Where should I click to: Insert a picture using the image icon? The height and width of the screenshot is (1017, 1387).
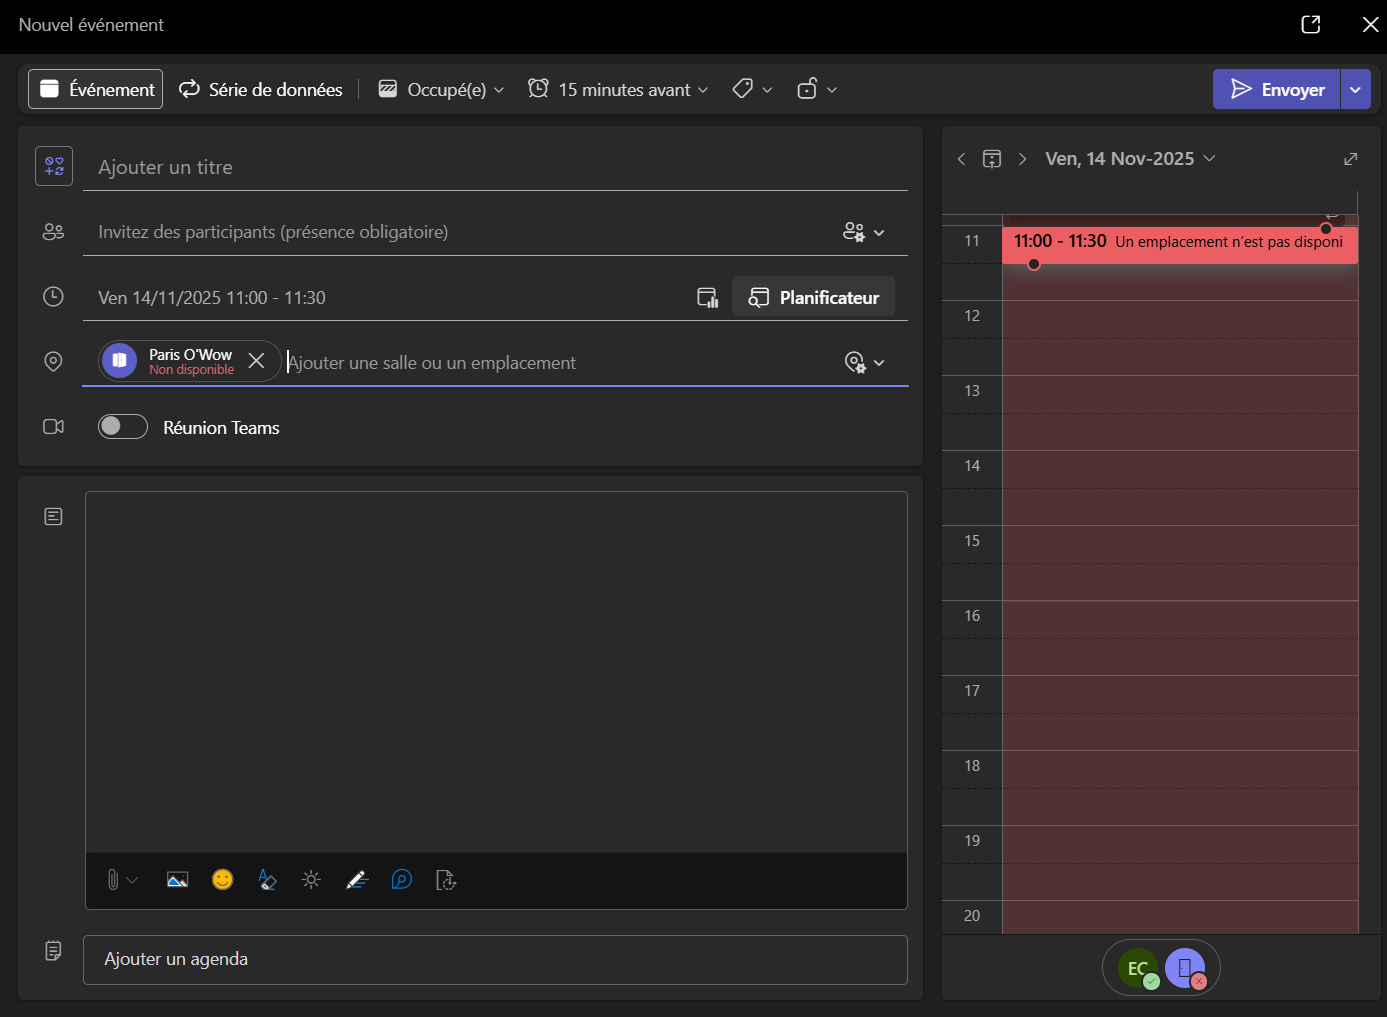[x=177, y=880]
